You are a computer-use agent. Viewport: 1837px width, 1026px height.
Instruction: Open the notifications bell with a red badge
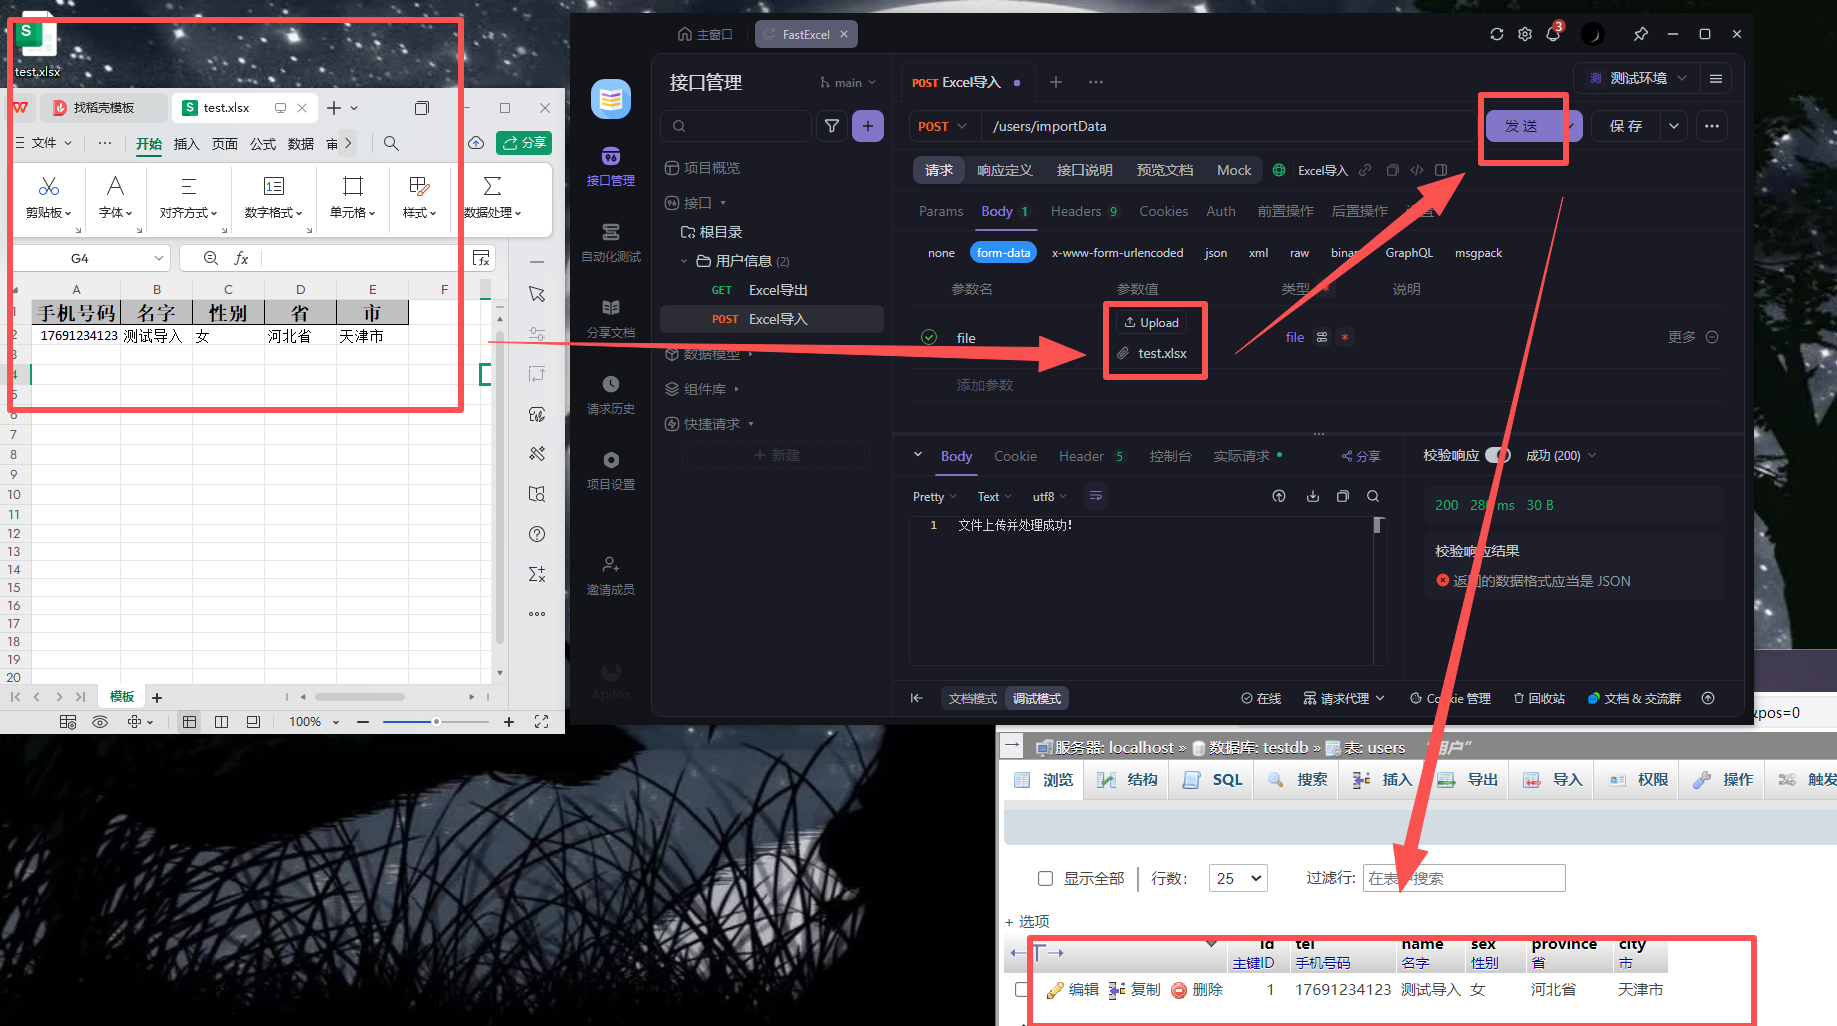(x=1553, y=34)
